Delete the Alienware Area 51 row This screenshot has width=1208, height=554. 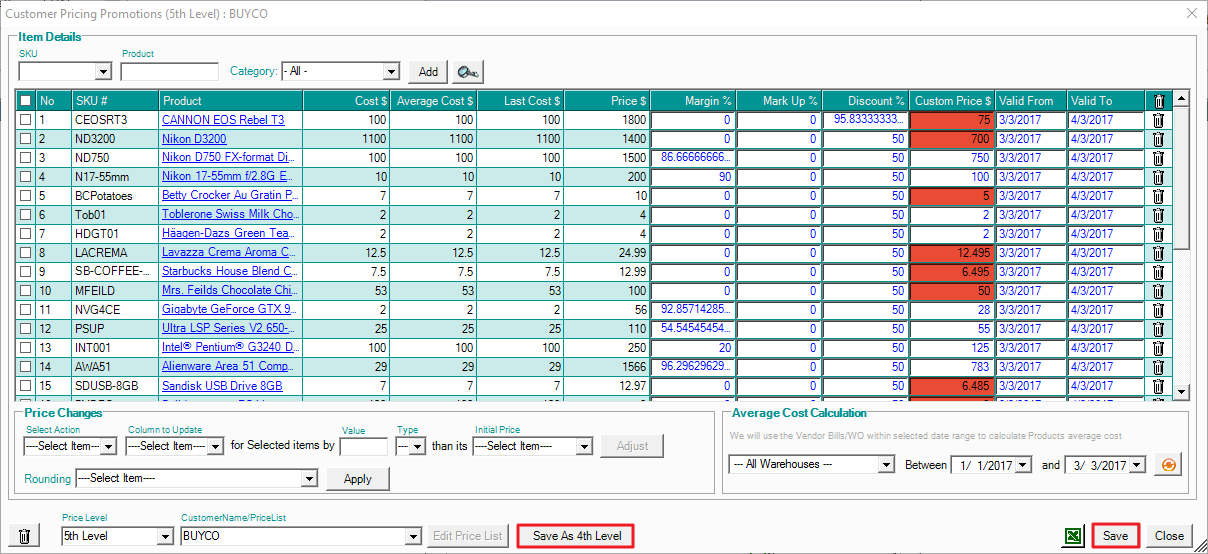(x=1158, y=367)
